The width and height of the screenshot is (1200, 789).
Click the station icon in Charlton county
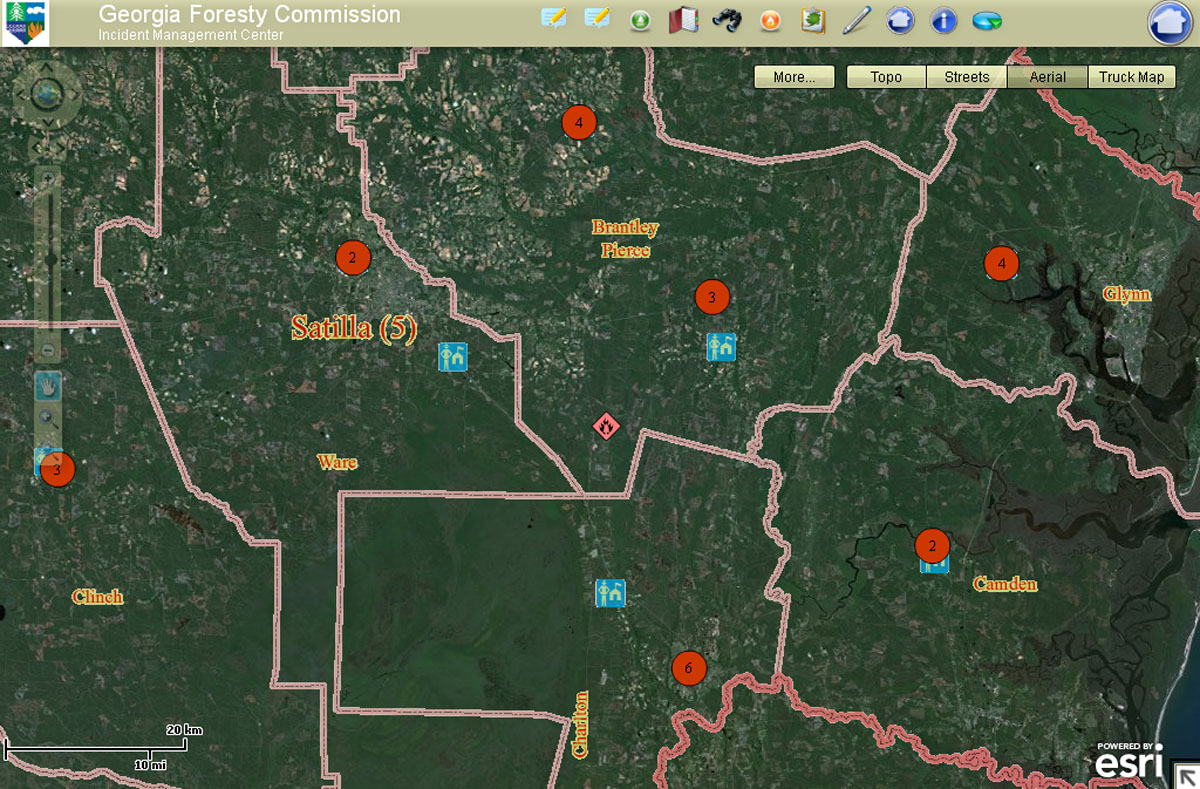point(610,593)
